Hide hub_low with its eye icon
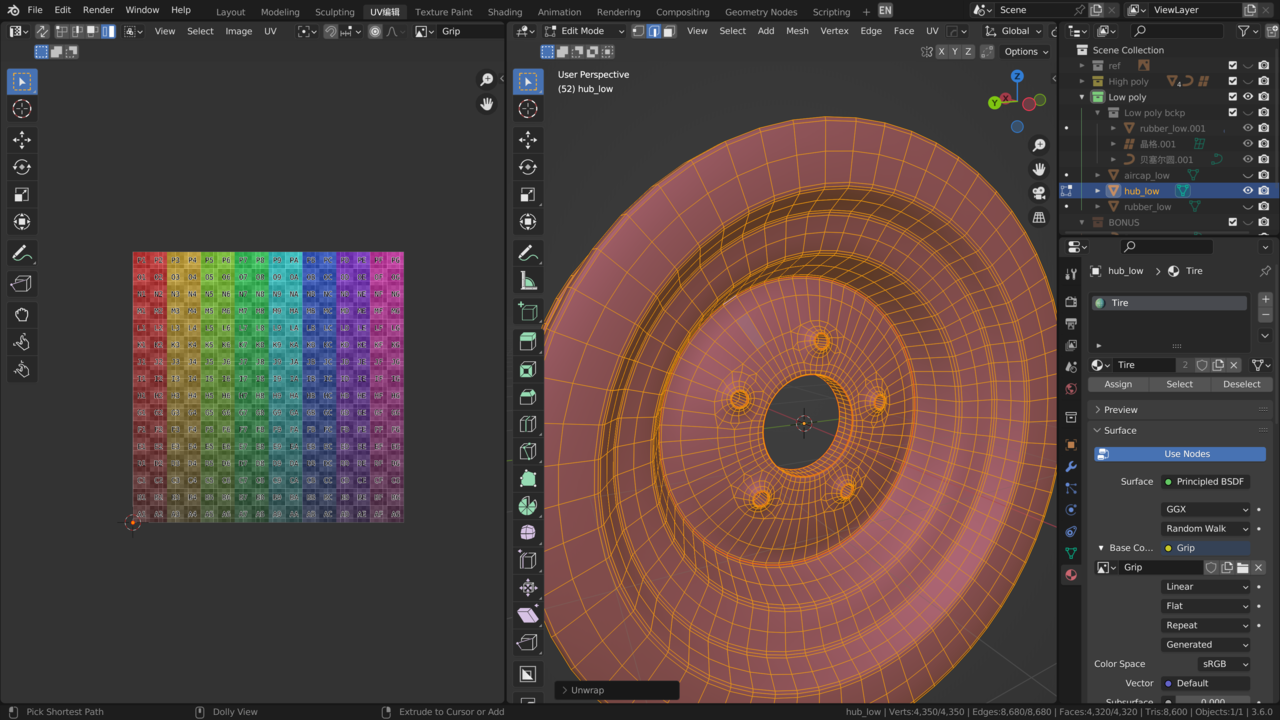Screen dimensions: 1280x720 1248,191
